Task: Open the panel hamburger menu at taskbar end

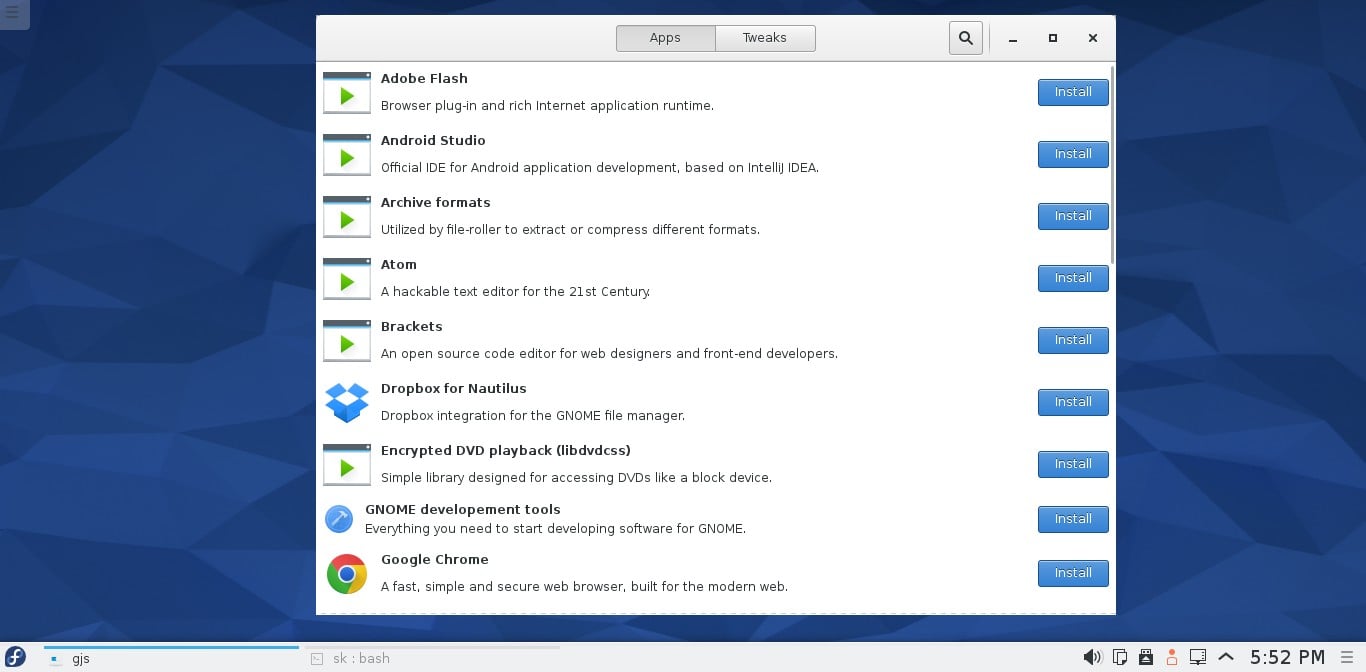Action: pos(1346,657)
